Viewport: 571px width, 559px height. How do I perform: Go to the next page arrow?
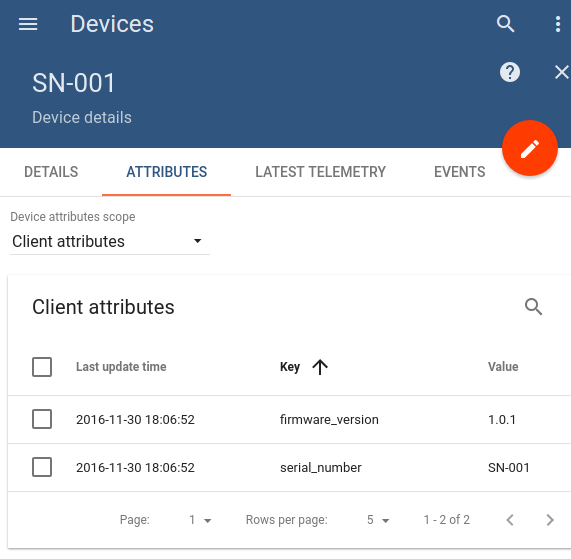[x=550, y=520]
